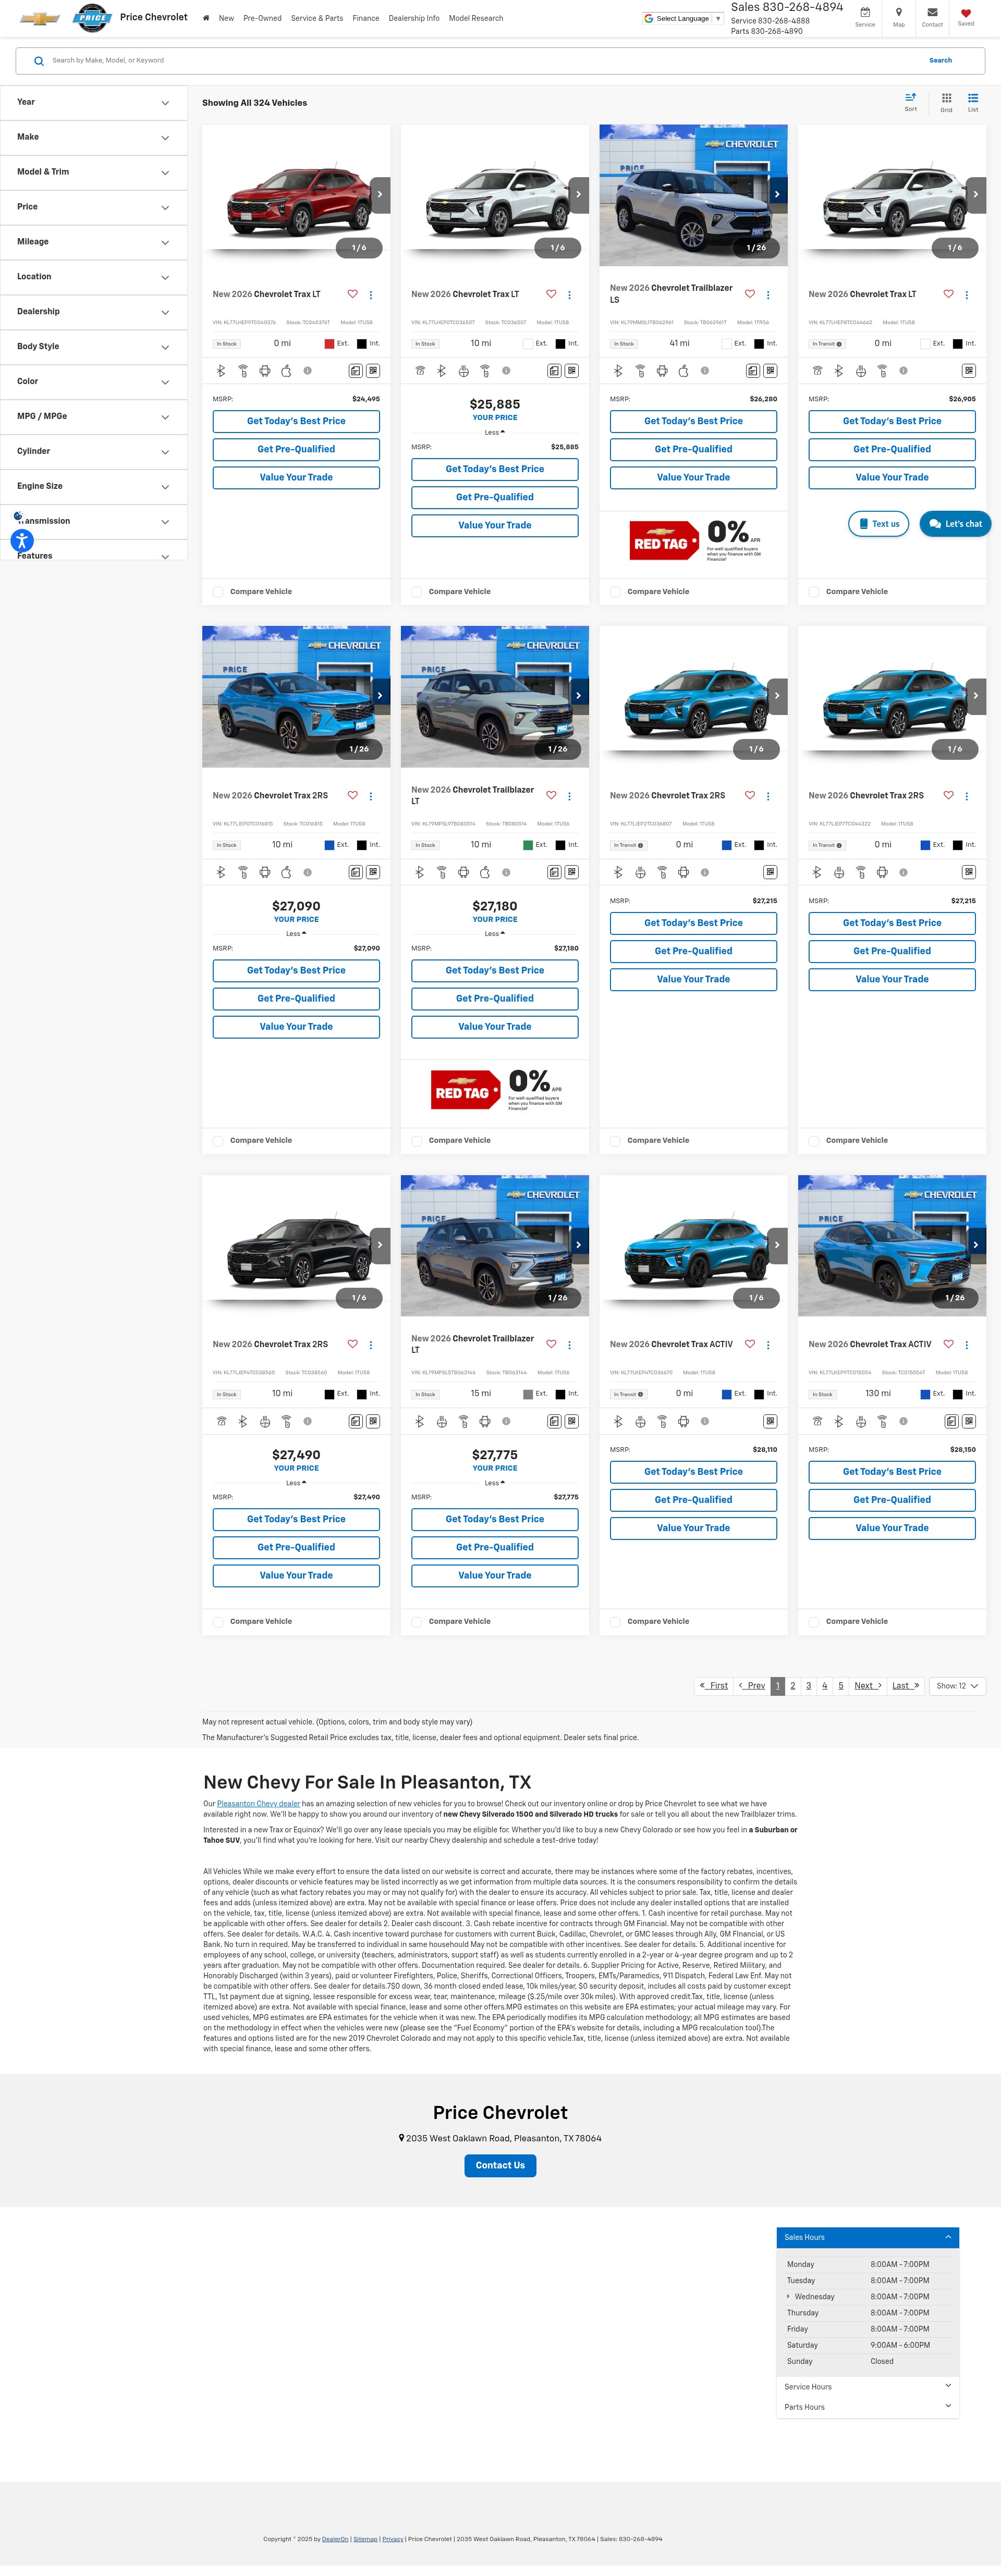1001x2576 pixels.
Task: Open the Red Tag 0% APR banner on Trailblazer LS
Action: [x=693, y=541]
